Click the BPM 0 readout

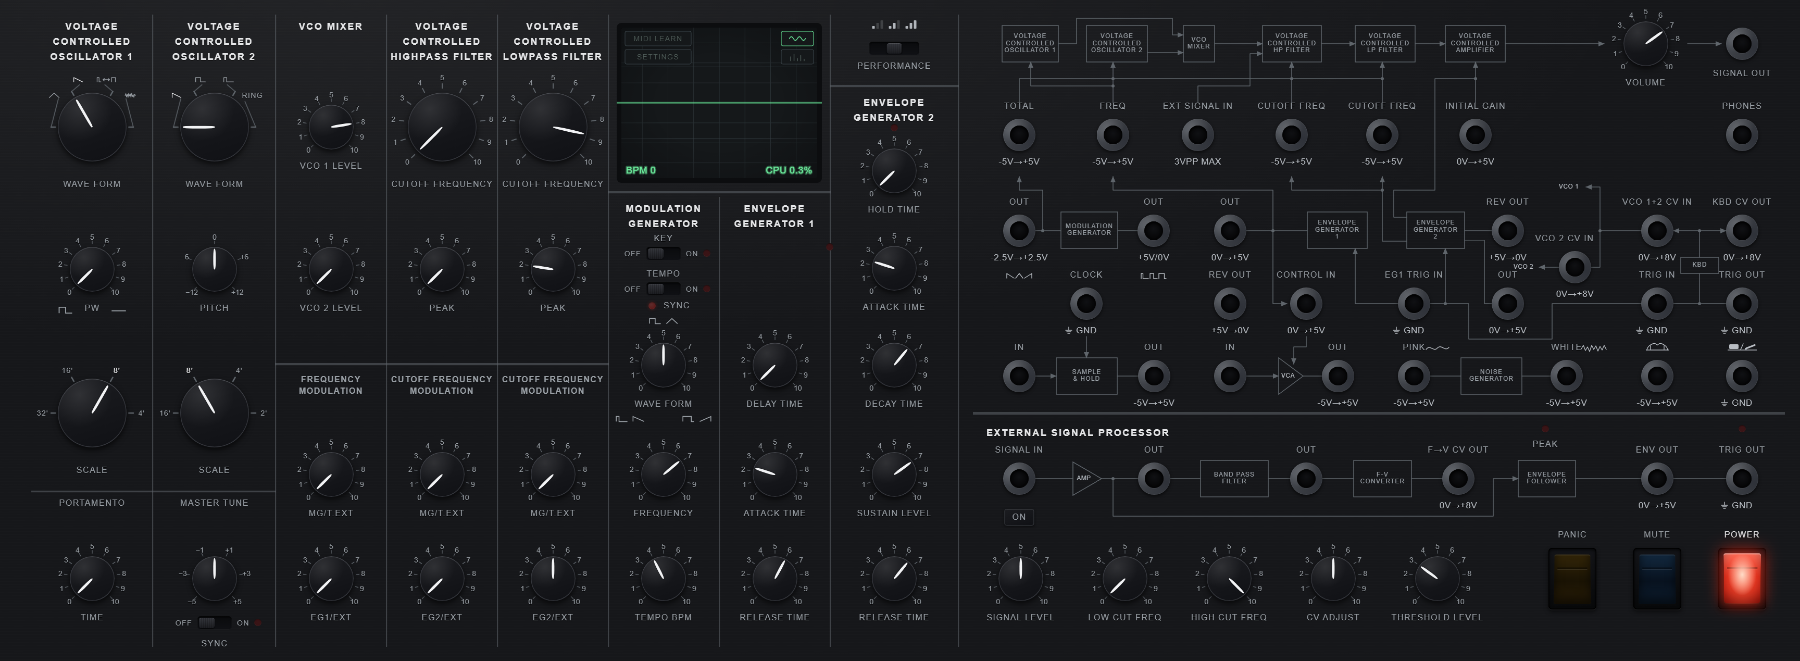641,170
